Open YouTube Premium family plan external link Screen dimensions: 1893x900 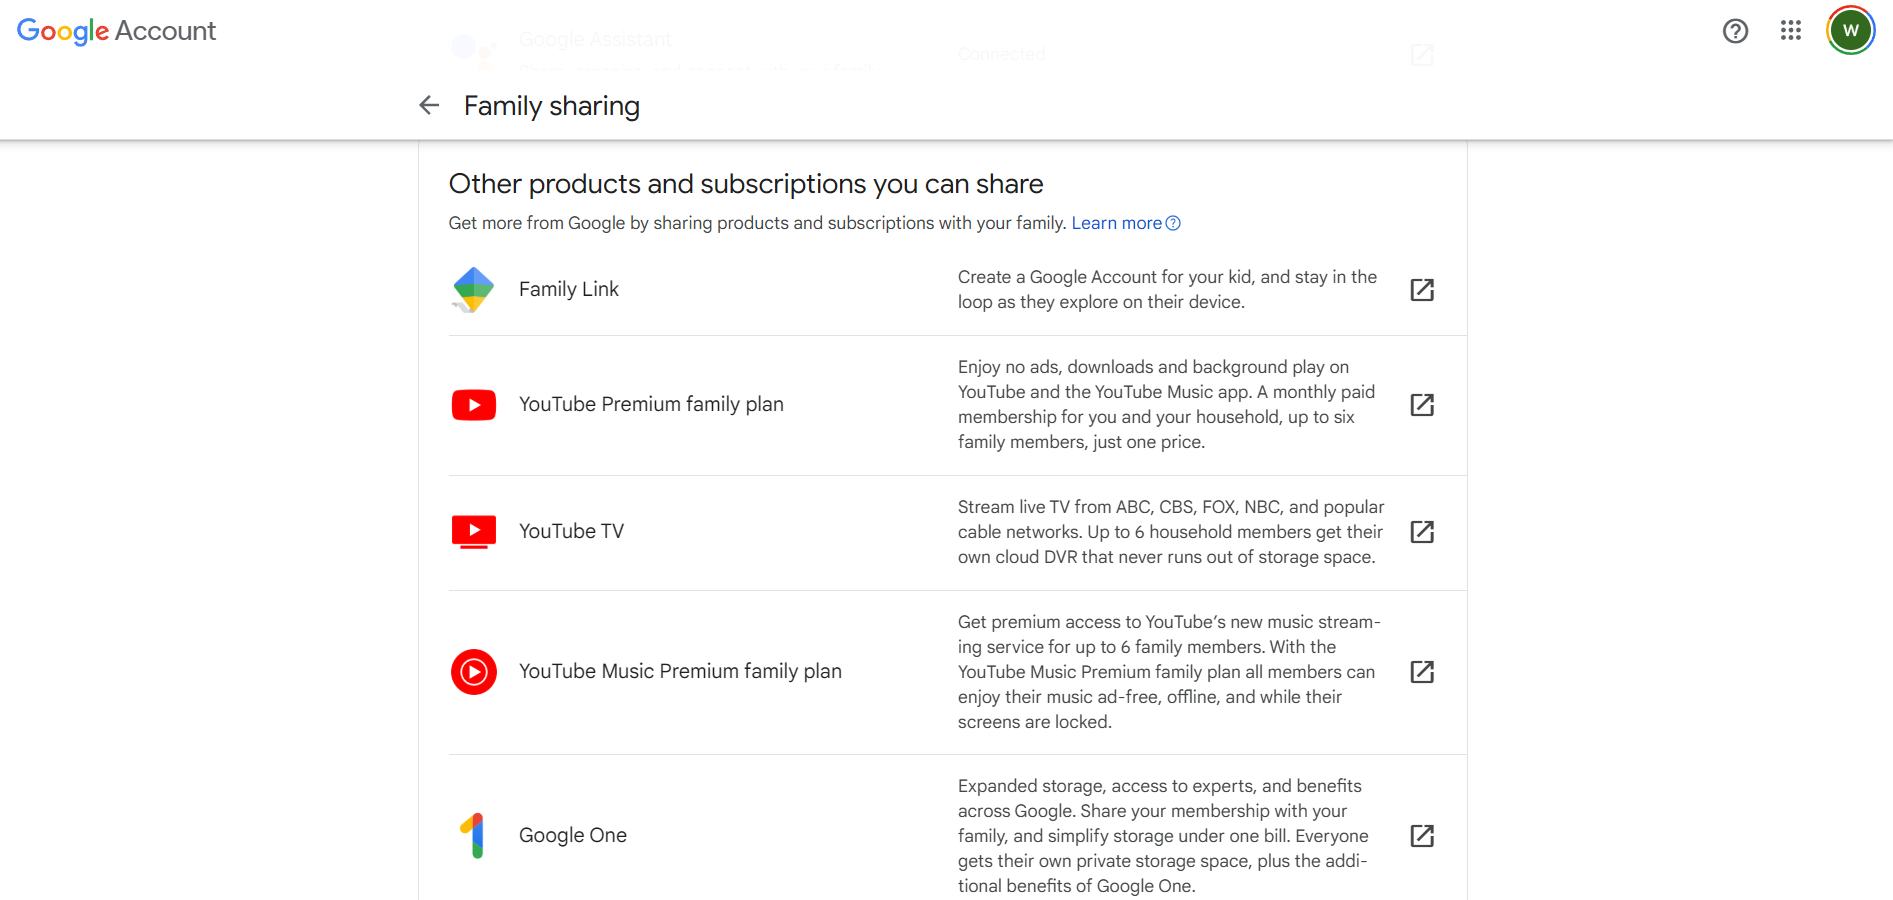(x=1422, y=405)
